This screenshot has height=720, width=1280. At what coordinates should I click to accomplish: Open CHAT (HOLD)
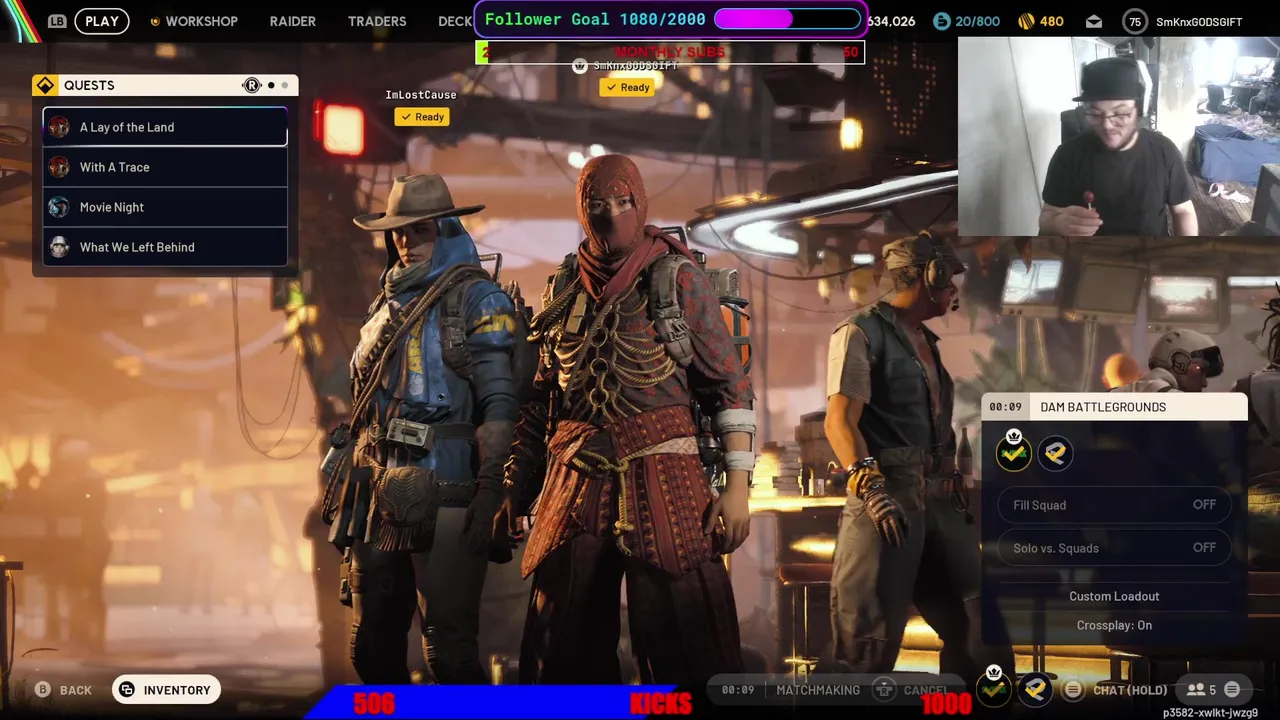(1130, 690)
